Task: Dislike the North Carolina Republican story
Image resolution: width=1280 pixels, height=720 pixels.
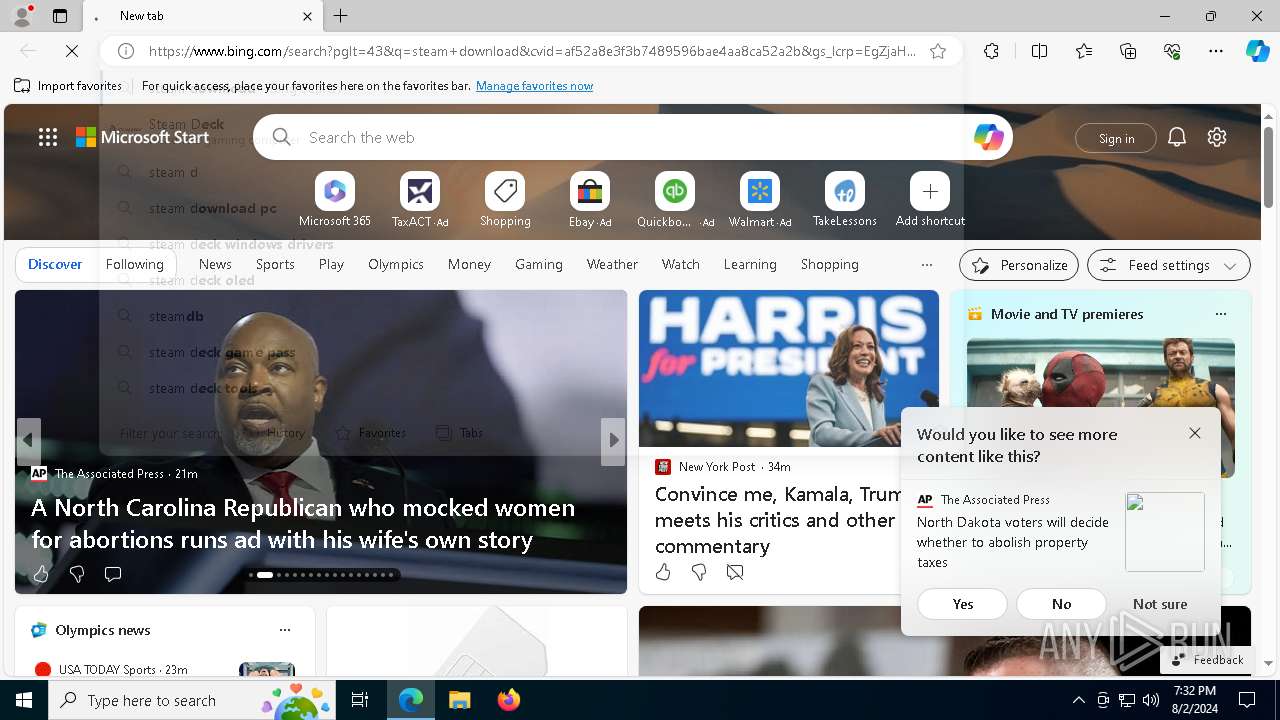Action: tap(77, 574)
